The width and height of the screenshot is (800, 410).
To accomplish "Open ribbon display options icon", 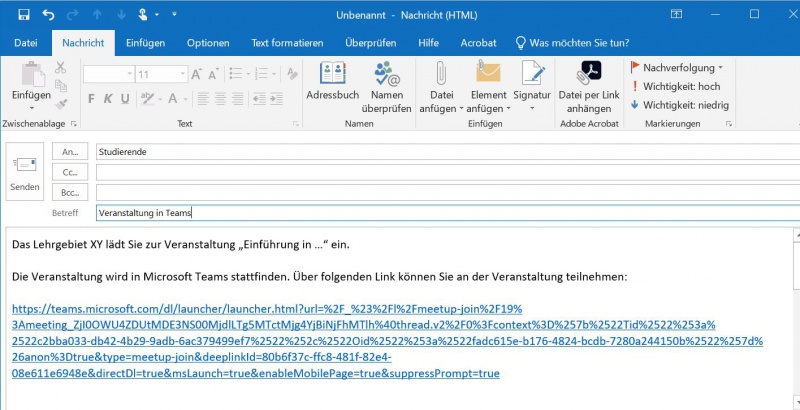I will click(677, 14).
